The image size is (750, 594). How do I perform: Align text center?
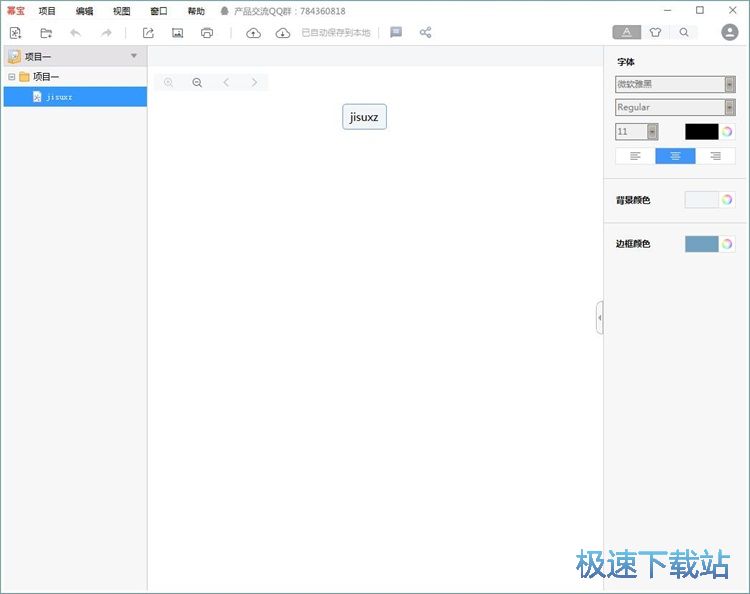675,156
